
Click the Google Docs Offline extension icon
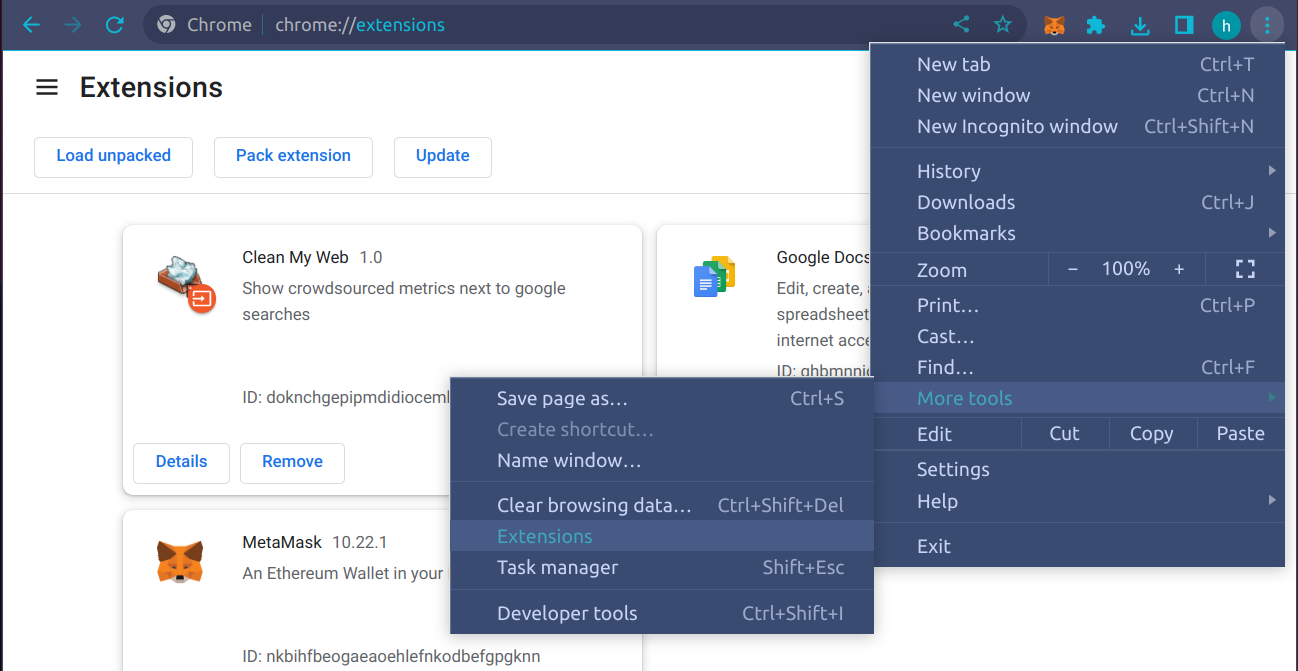pyautogui.click(x=714, y=277)
